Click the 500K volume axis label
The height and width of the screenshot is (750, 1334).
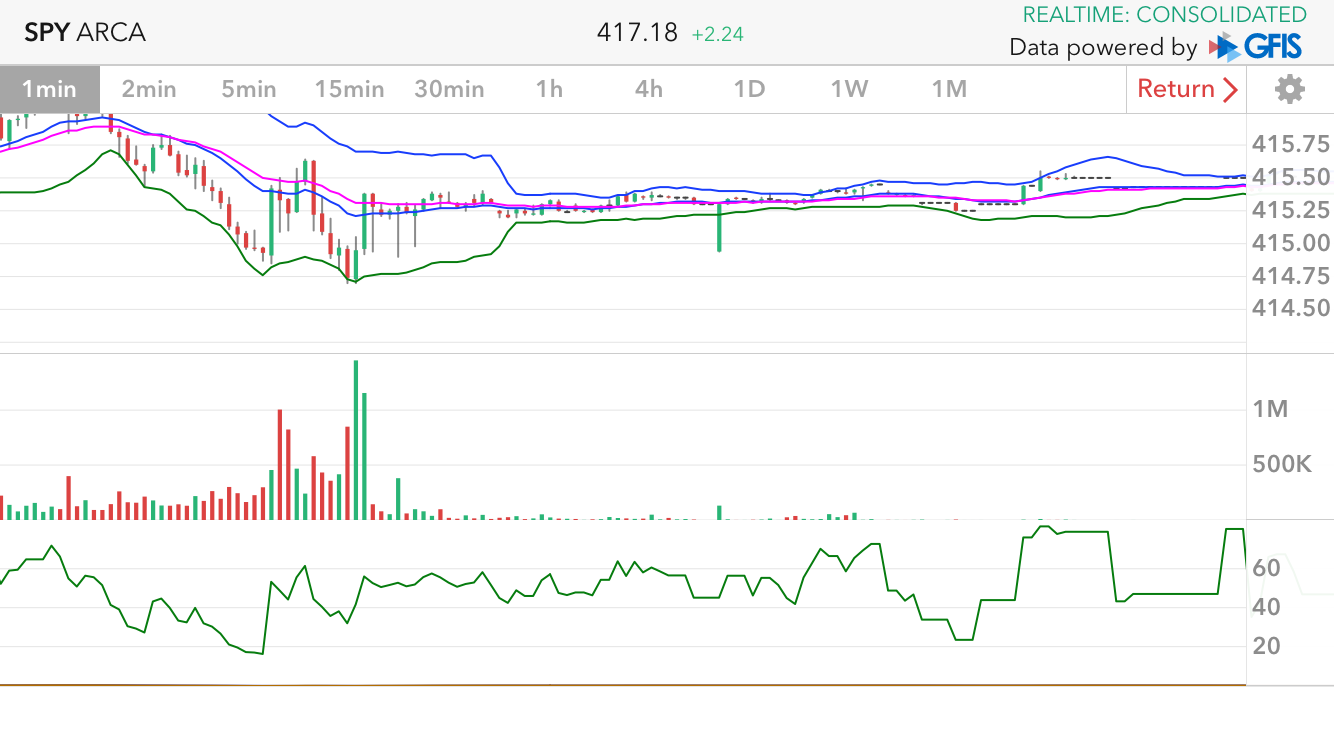[1282, 464]
